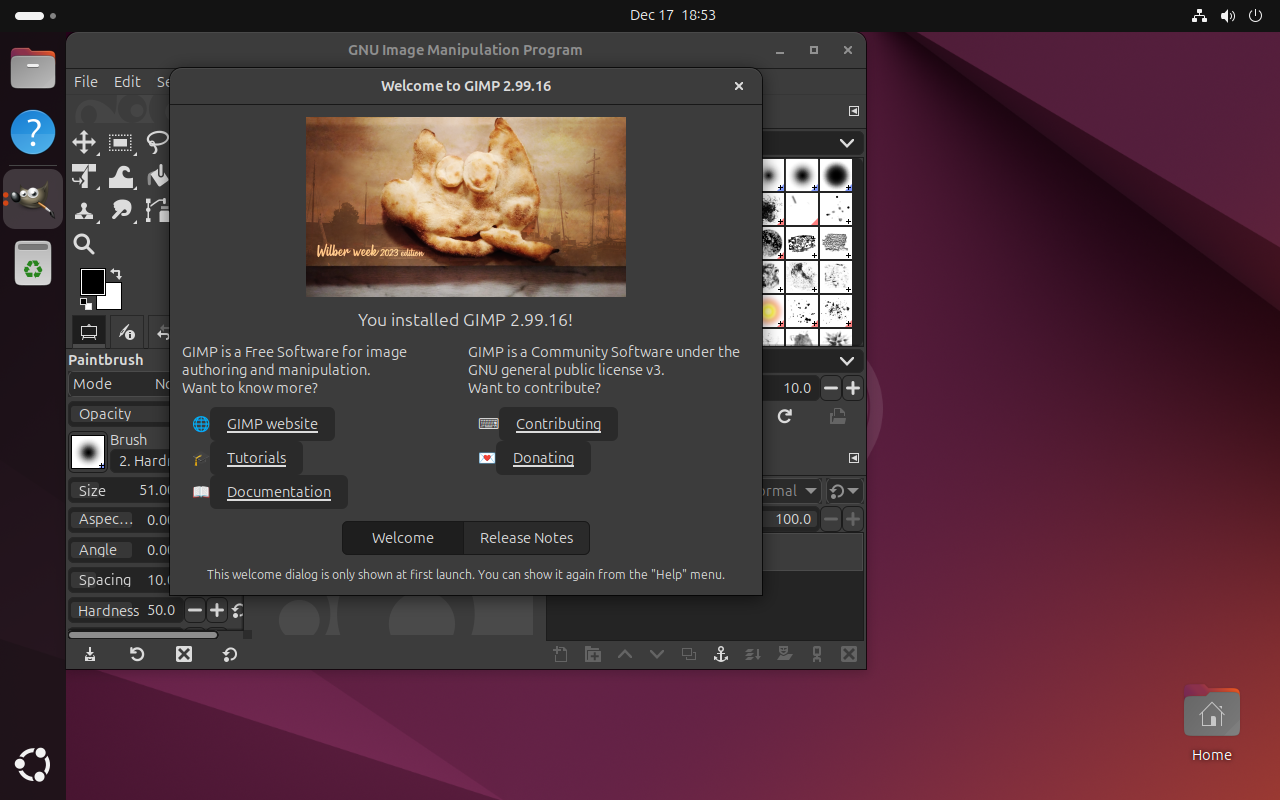Reset Hardness to brush default
Screen dimensions: 1280x800
pos(237,610)
